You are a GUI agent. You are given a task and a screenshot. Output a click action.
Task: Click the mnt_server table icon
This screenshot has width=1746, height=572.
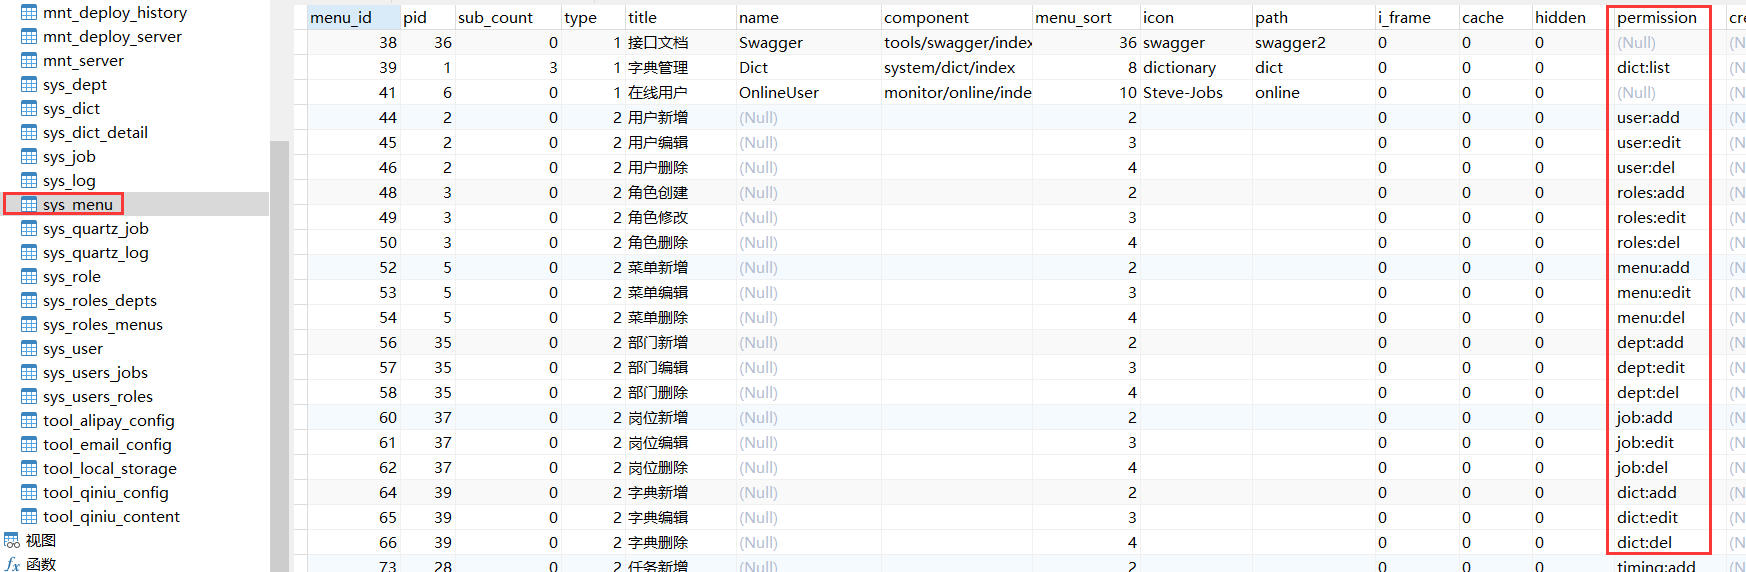point(29,61)
